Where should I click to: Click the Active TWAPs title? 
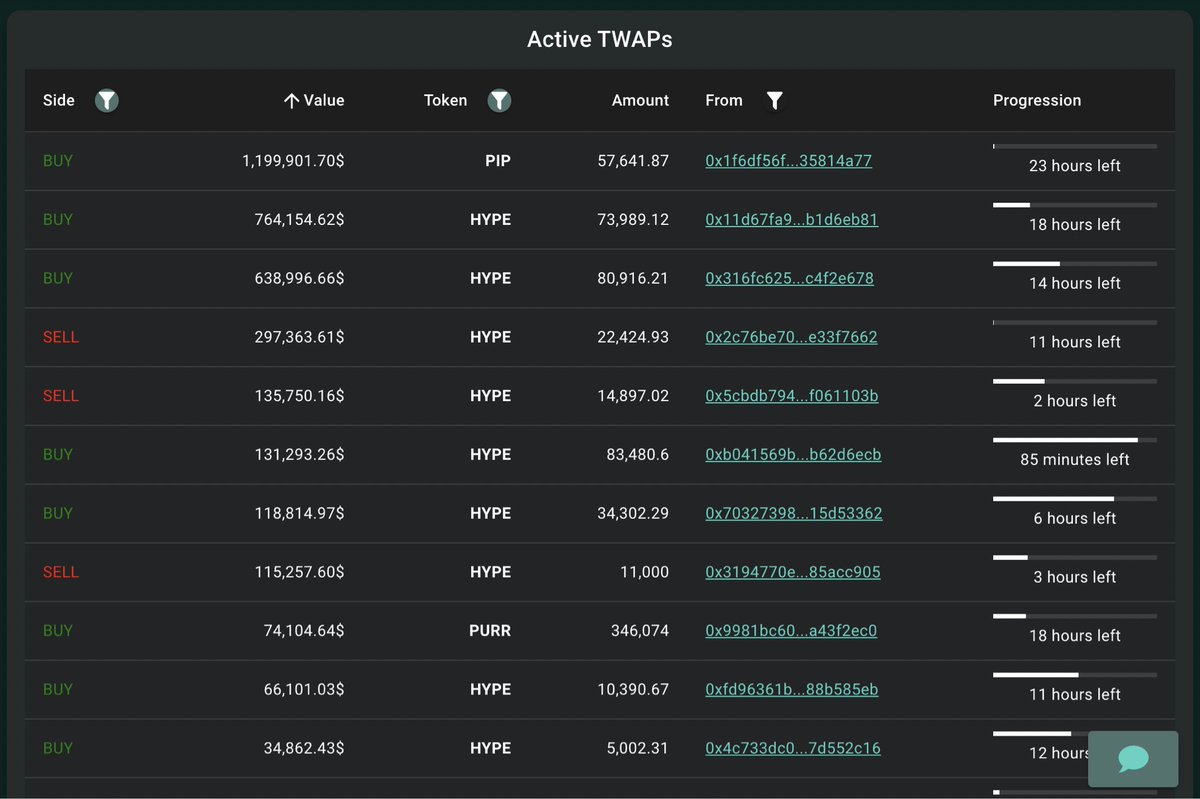pos(600,40)
